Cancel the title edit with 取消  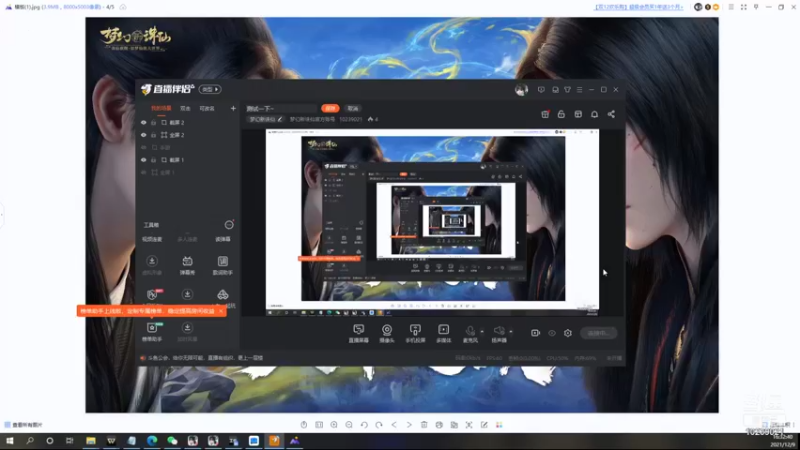point(353,108)
